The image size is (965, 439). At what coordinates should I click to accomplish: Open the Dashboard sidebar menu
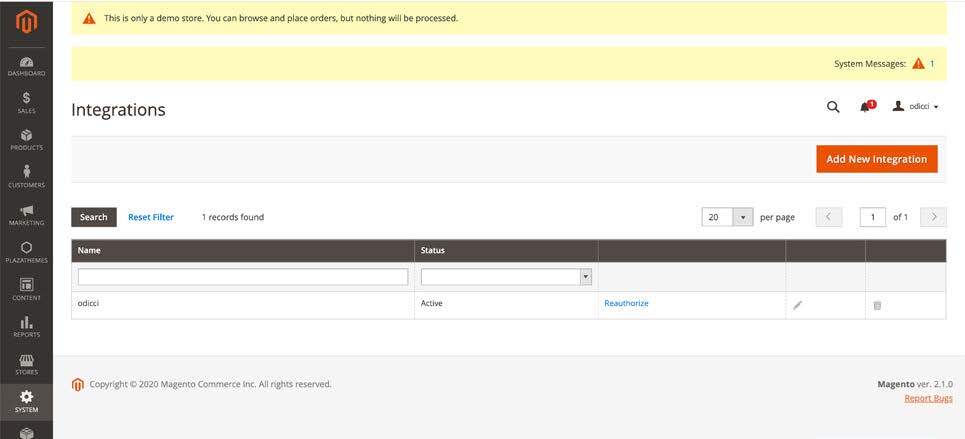coord(26,66)
